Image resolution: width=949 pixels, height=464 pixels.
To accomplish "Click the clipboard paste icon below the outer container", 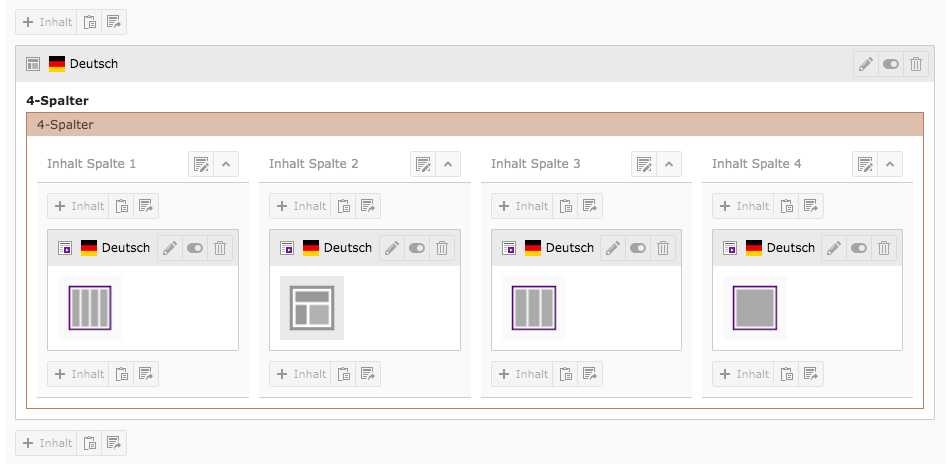I will [x=90, y=443].
